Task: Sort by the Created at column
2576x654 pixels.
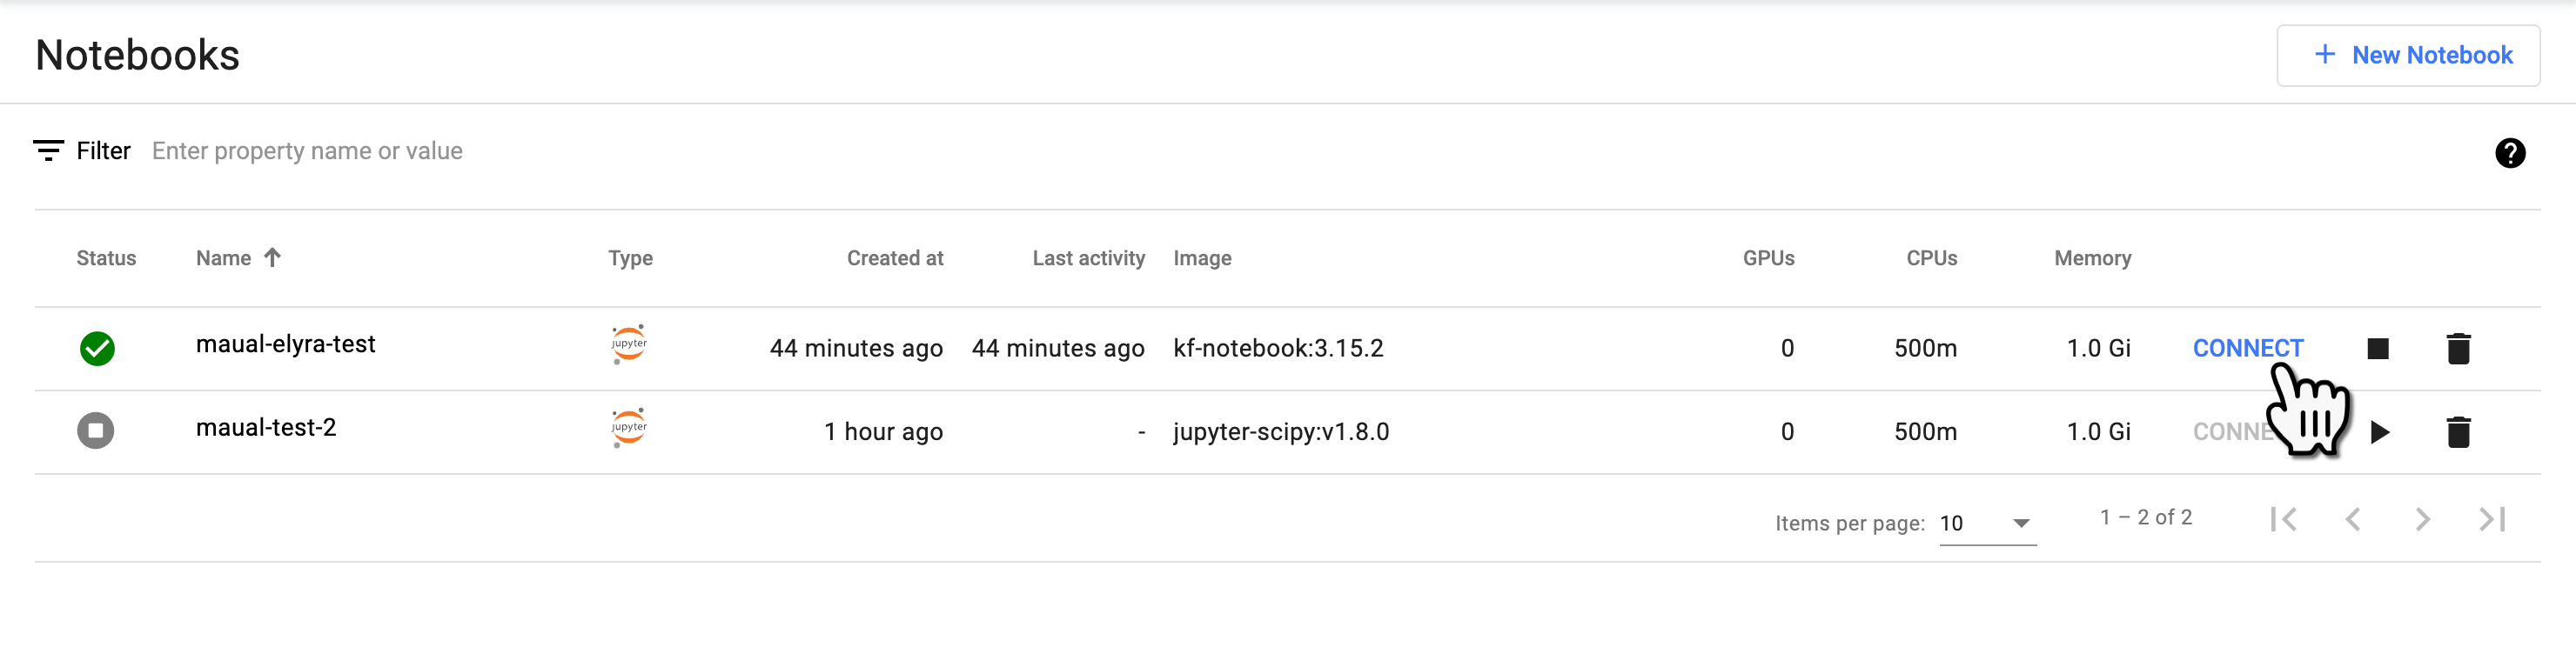Action: [894, 258]
